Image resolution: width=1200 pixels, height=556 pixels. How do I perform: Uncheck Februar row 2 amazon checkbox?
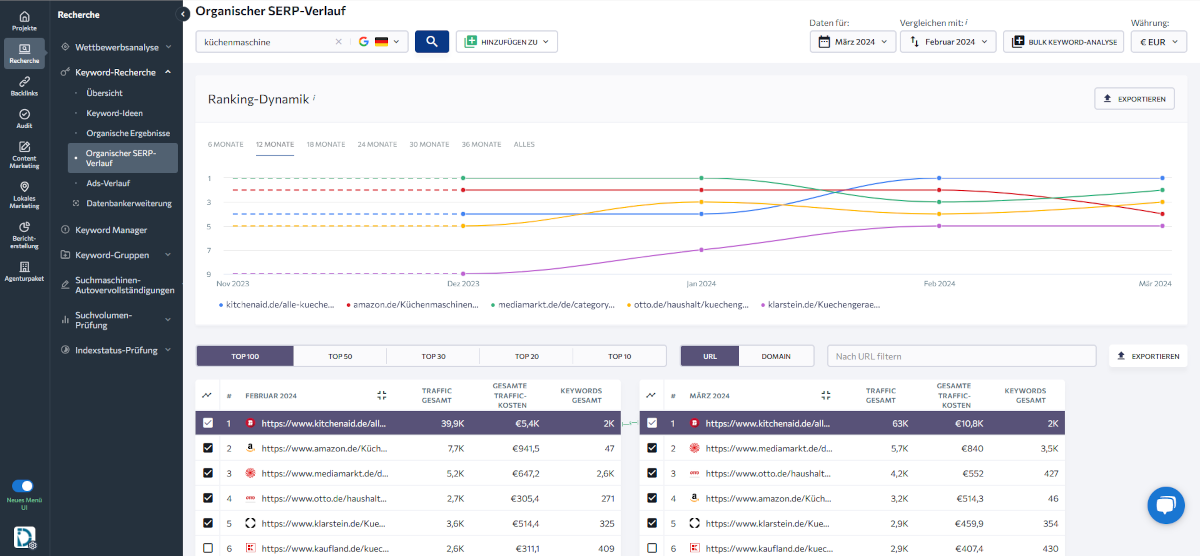(x=207, y=448)
